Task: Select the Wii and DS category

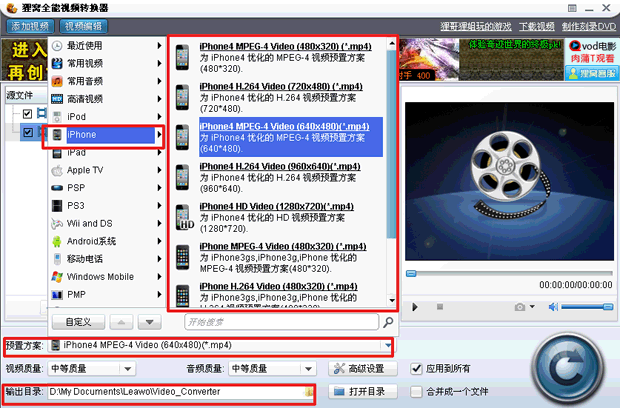Action: [107, 223]
